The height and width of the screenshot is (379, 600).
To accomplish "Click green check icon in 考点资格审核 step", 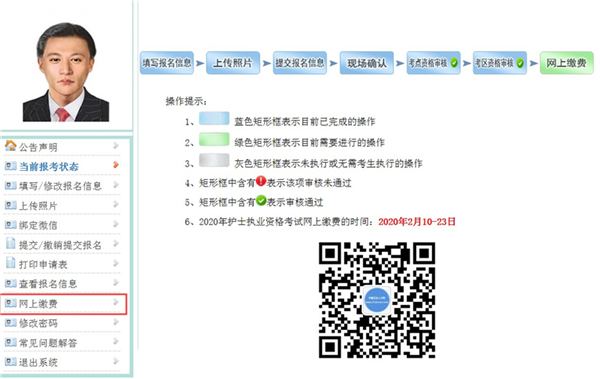I will (454, 63).
